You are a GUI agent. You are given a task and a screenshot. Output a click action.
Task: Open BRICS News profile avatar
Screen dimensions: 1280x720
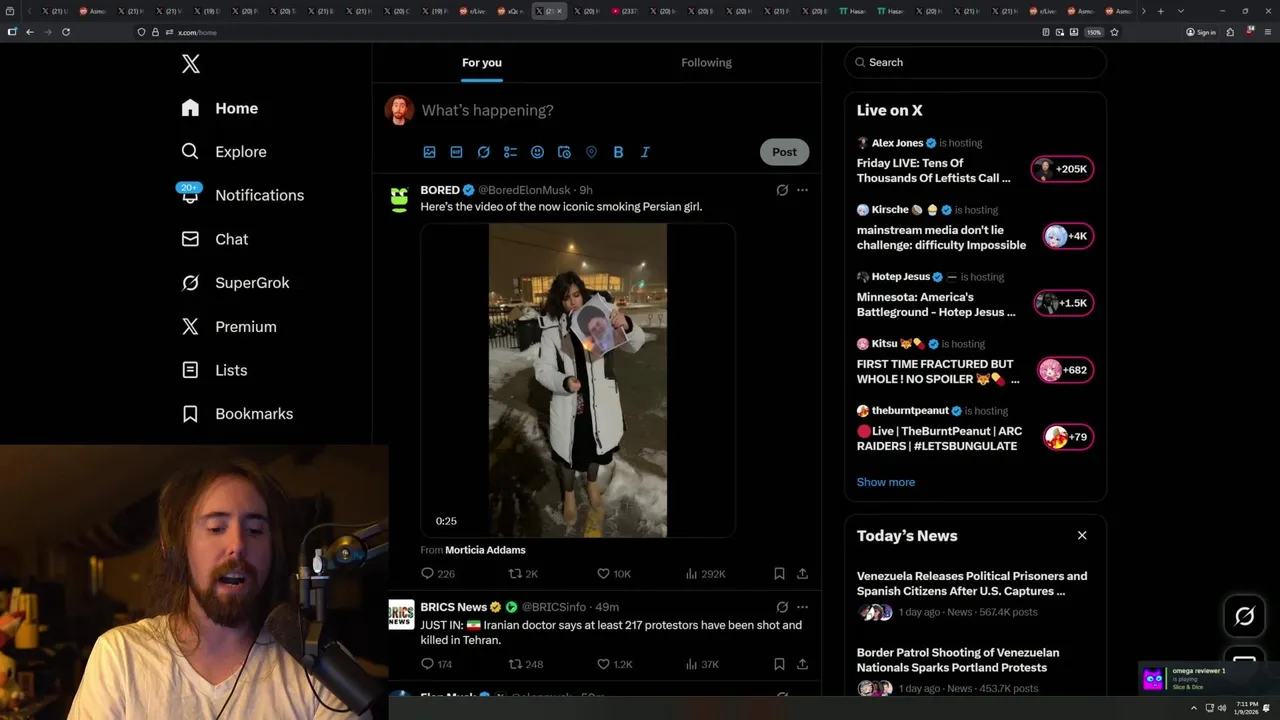(401, 614)
